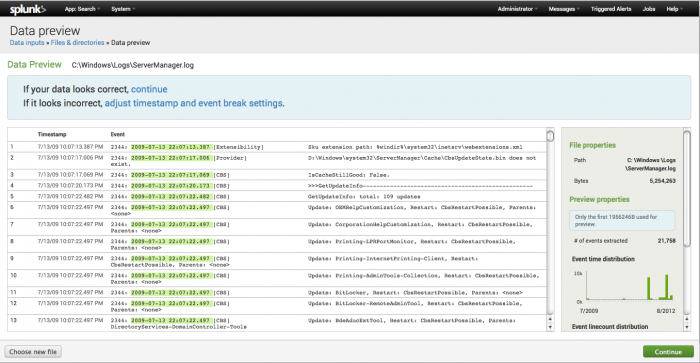This screenshot has width=700, height=363.
Task: Open the System dropdown menu
Action: point(123,9)
